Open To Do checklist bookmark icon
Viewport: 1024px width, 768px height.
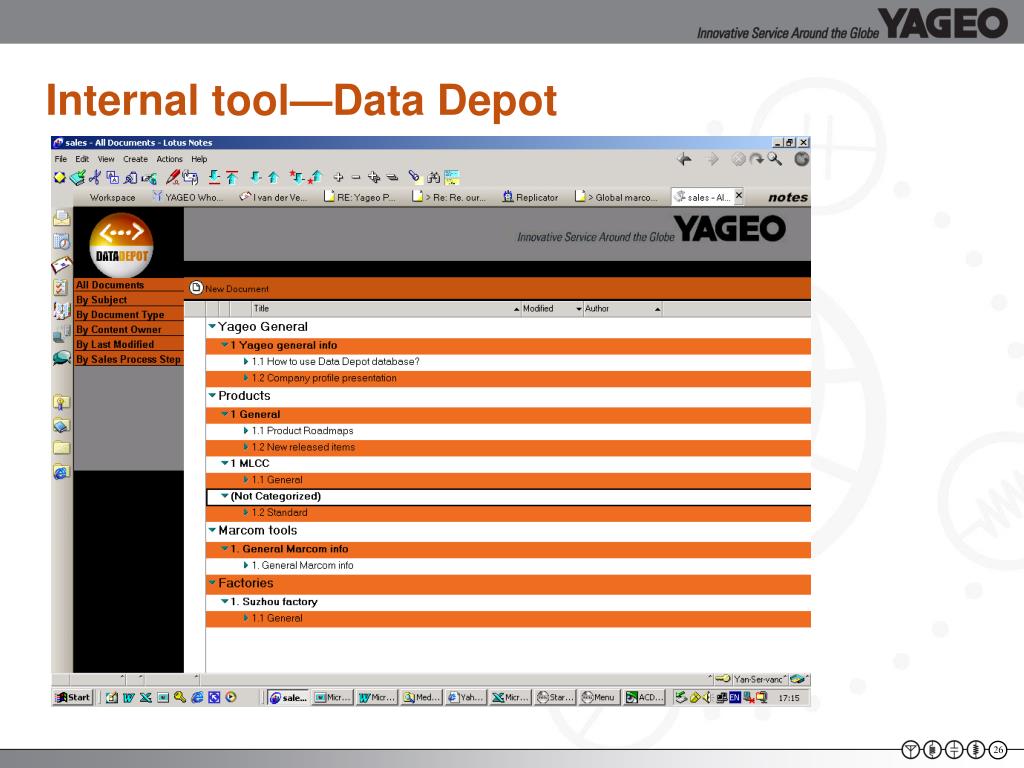(x=61, y=287)
